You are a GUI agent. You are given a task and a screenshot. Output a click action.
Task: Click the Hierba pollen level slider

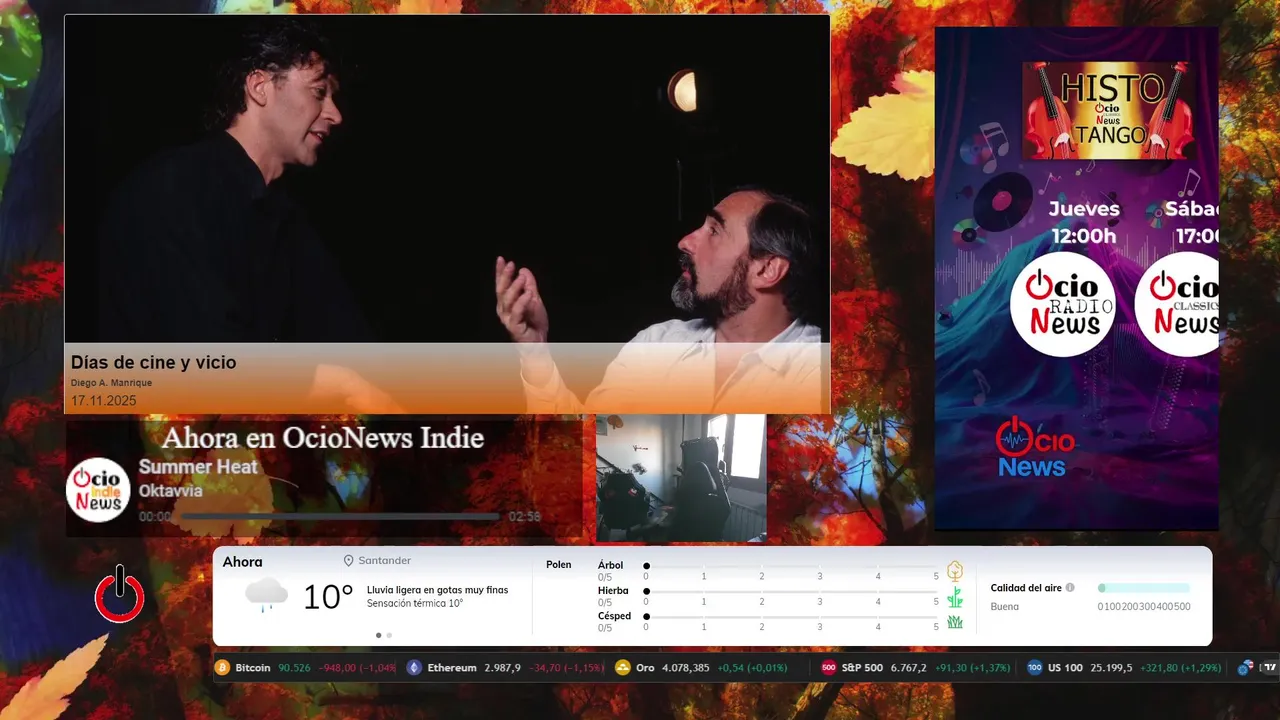point(791,592)
